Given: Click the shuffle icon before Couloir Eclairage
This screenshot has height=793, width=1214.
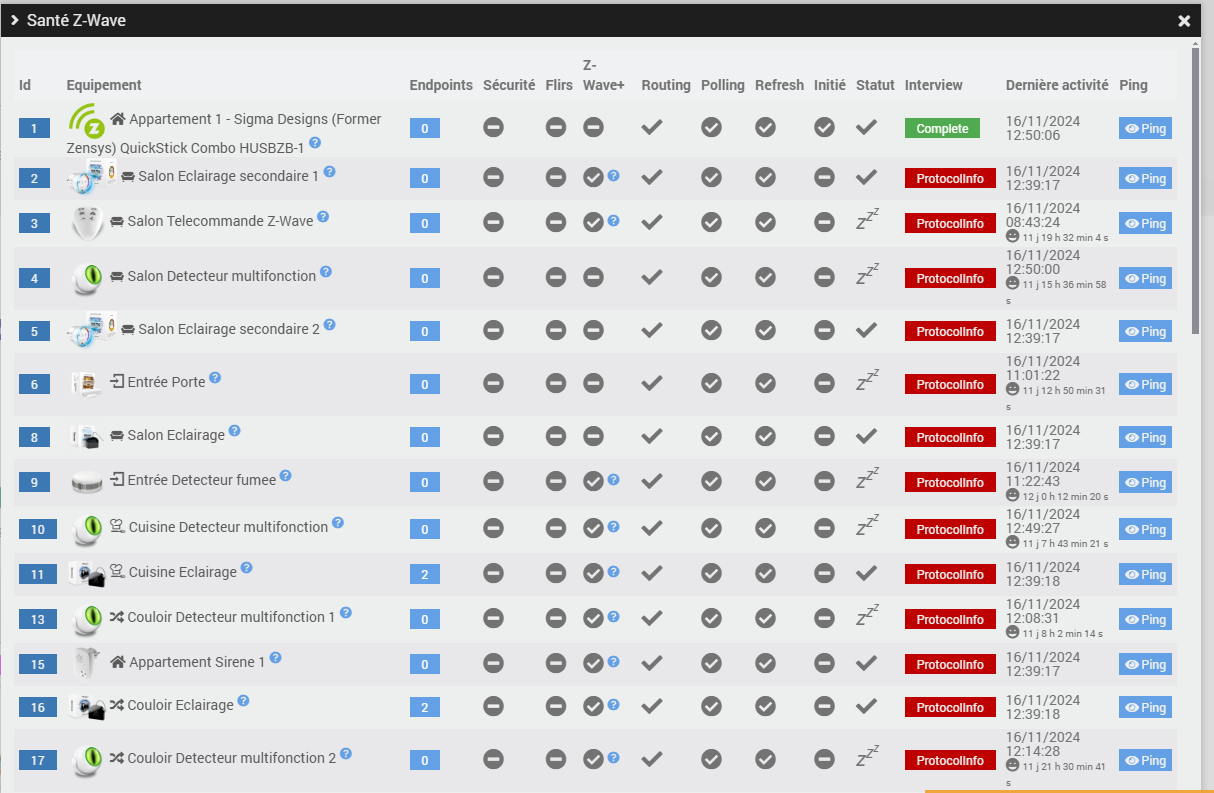Looking at the screenshot, I should click(x=116, y=705).
